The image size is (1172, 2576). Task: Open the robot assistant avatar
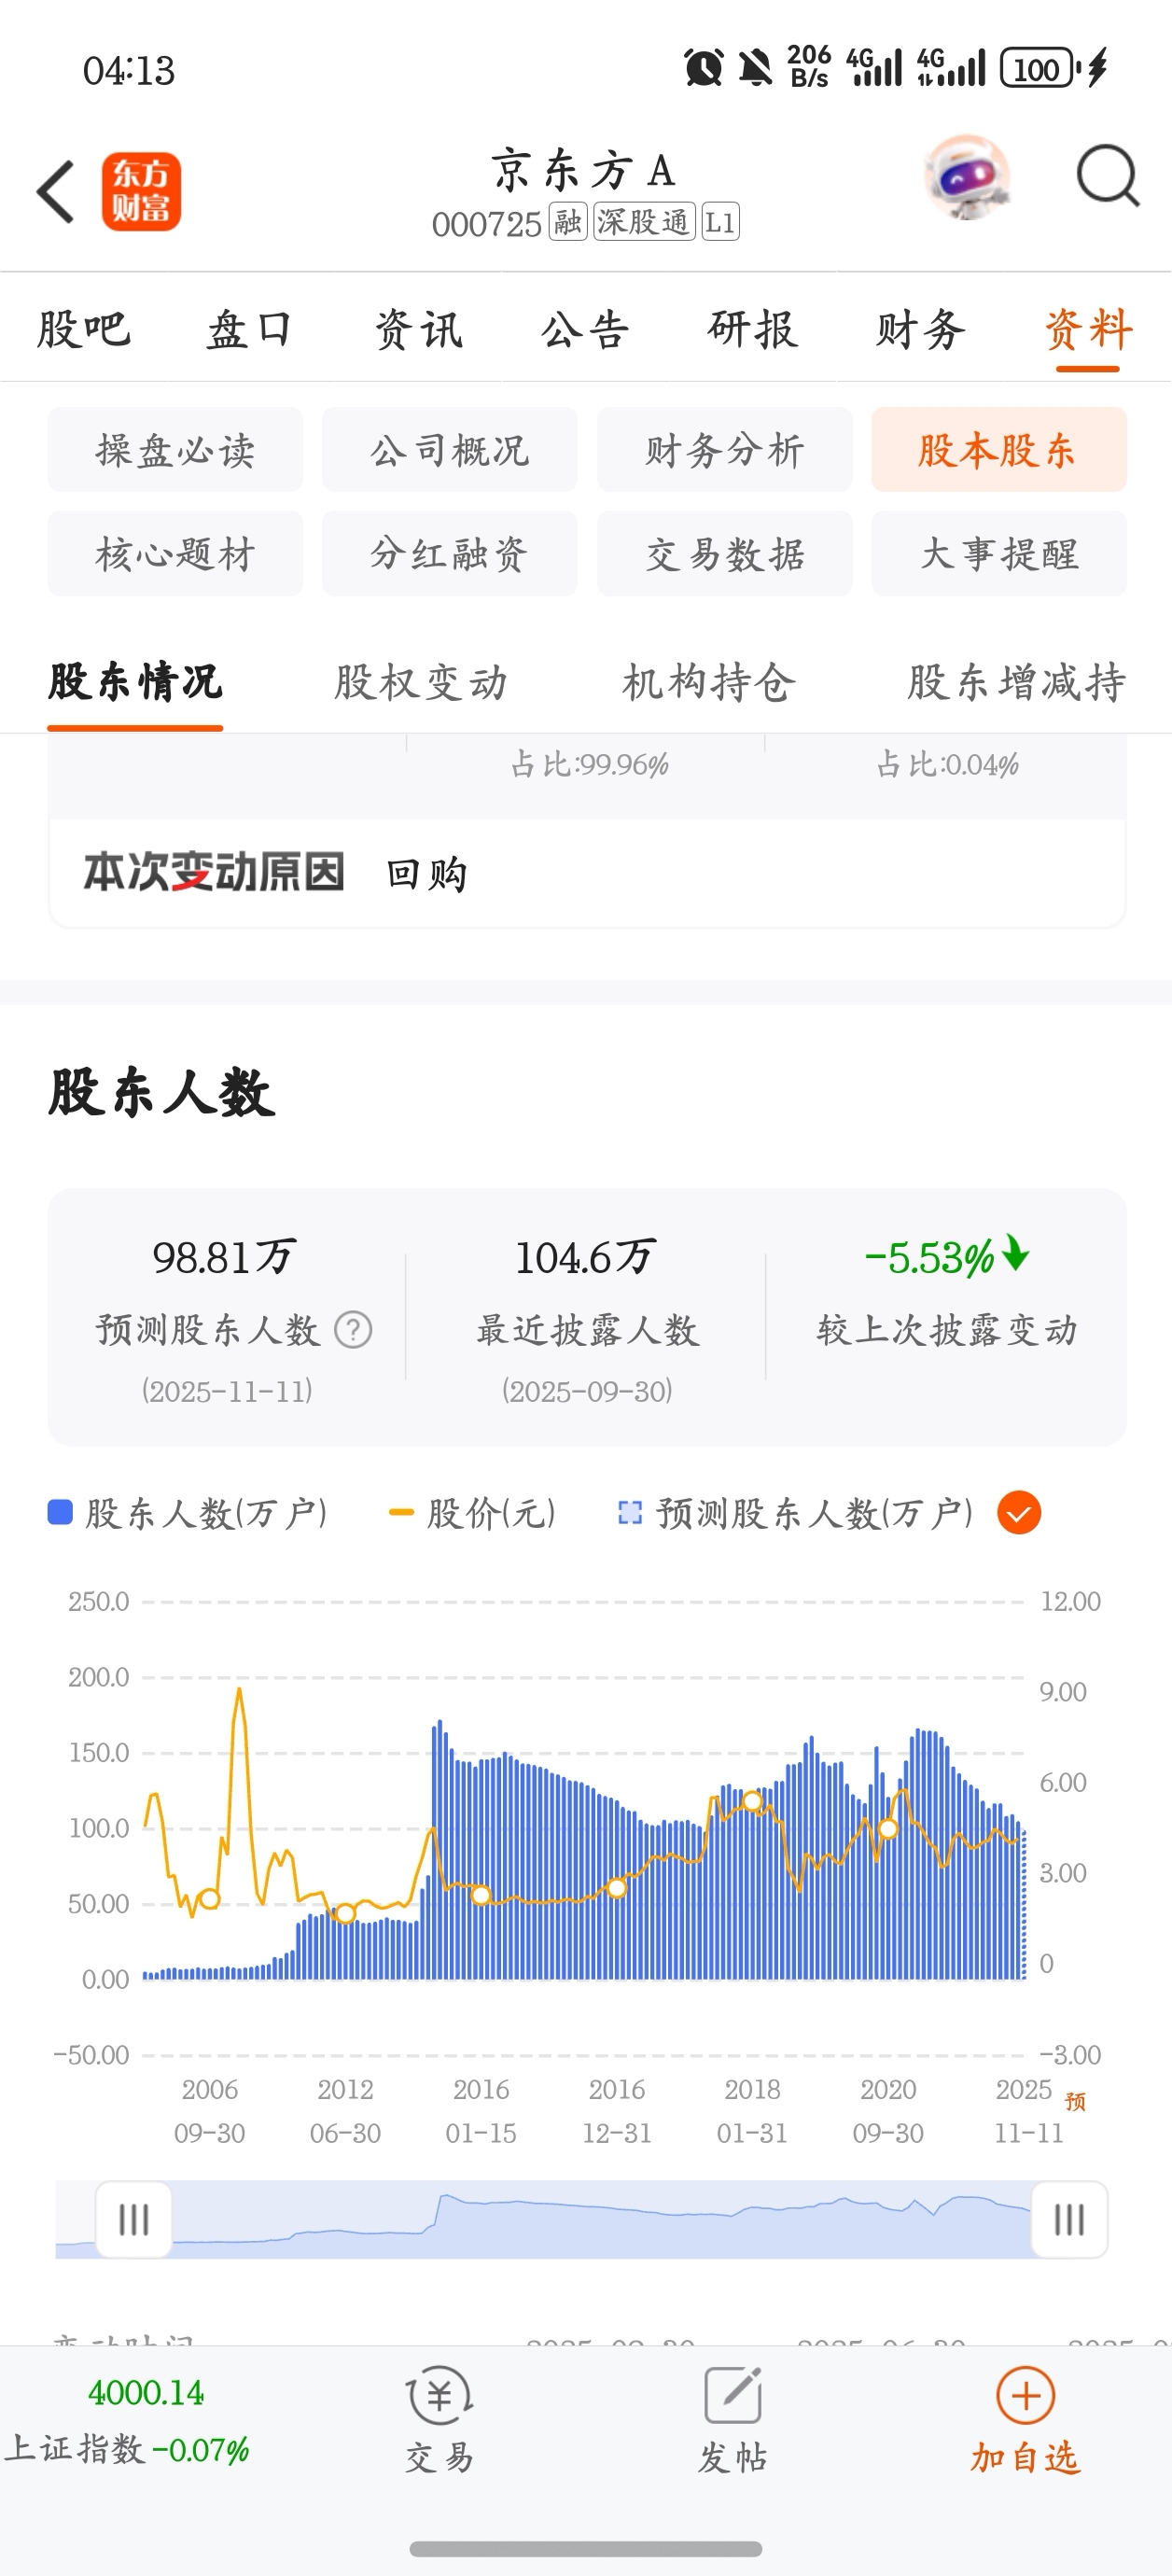coord(967,178)
